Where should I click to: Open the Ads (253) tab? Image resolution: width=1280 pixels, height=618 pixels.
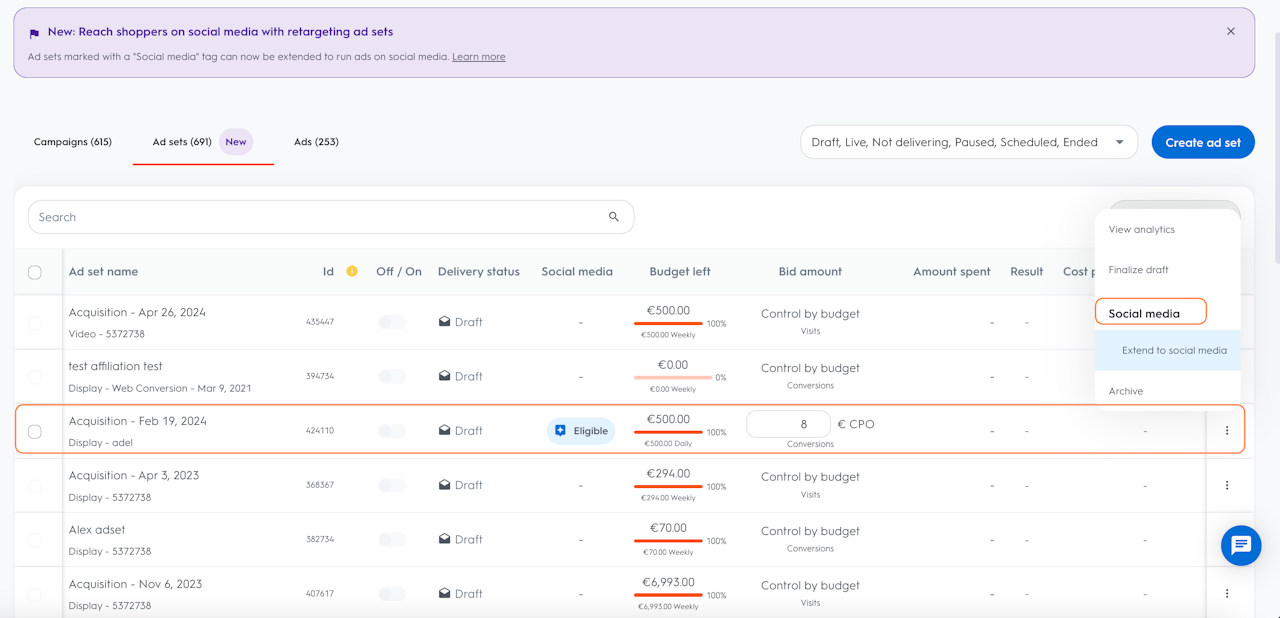click(316, 142)
